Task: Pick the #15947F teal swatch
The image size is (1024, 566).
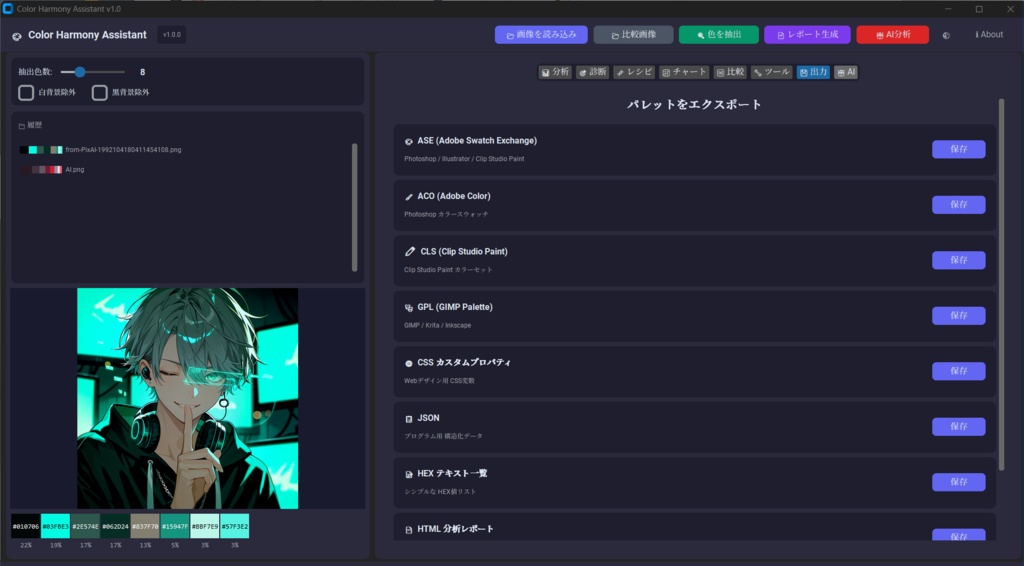Action: [x=174, y=526]
